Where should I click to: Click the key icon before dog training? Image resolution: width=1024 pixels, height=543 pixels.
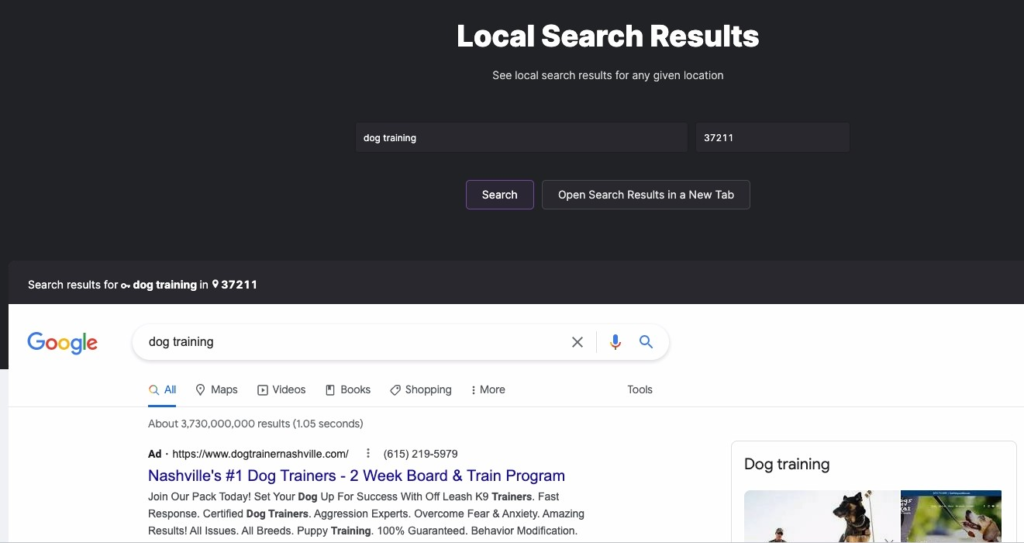point(125,285)
